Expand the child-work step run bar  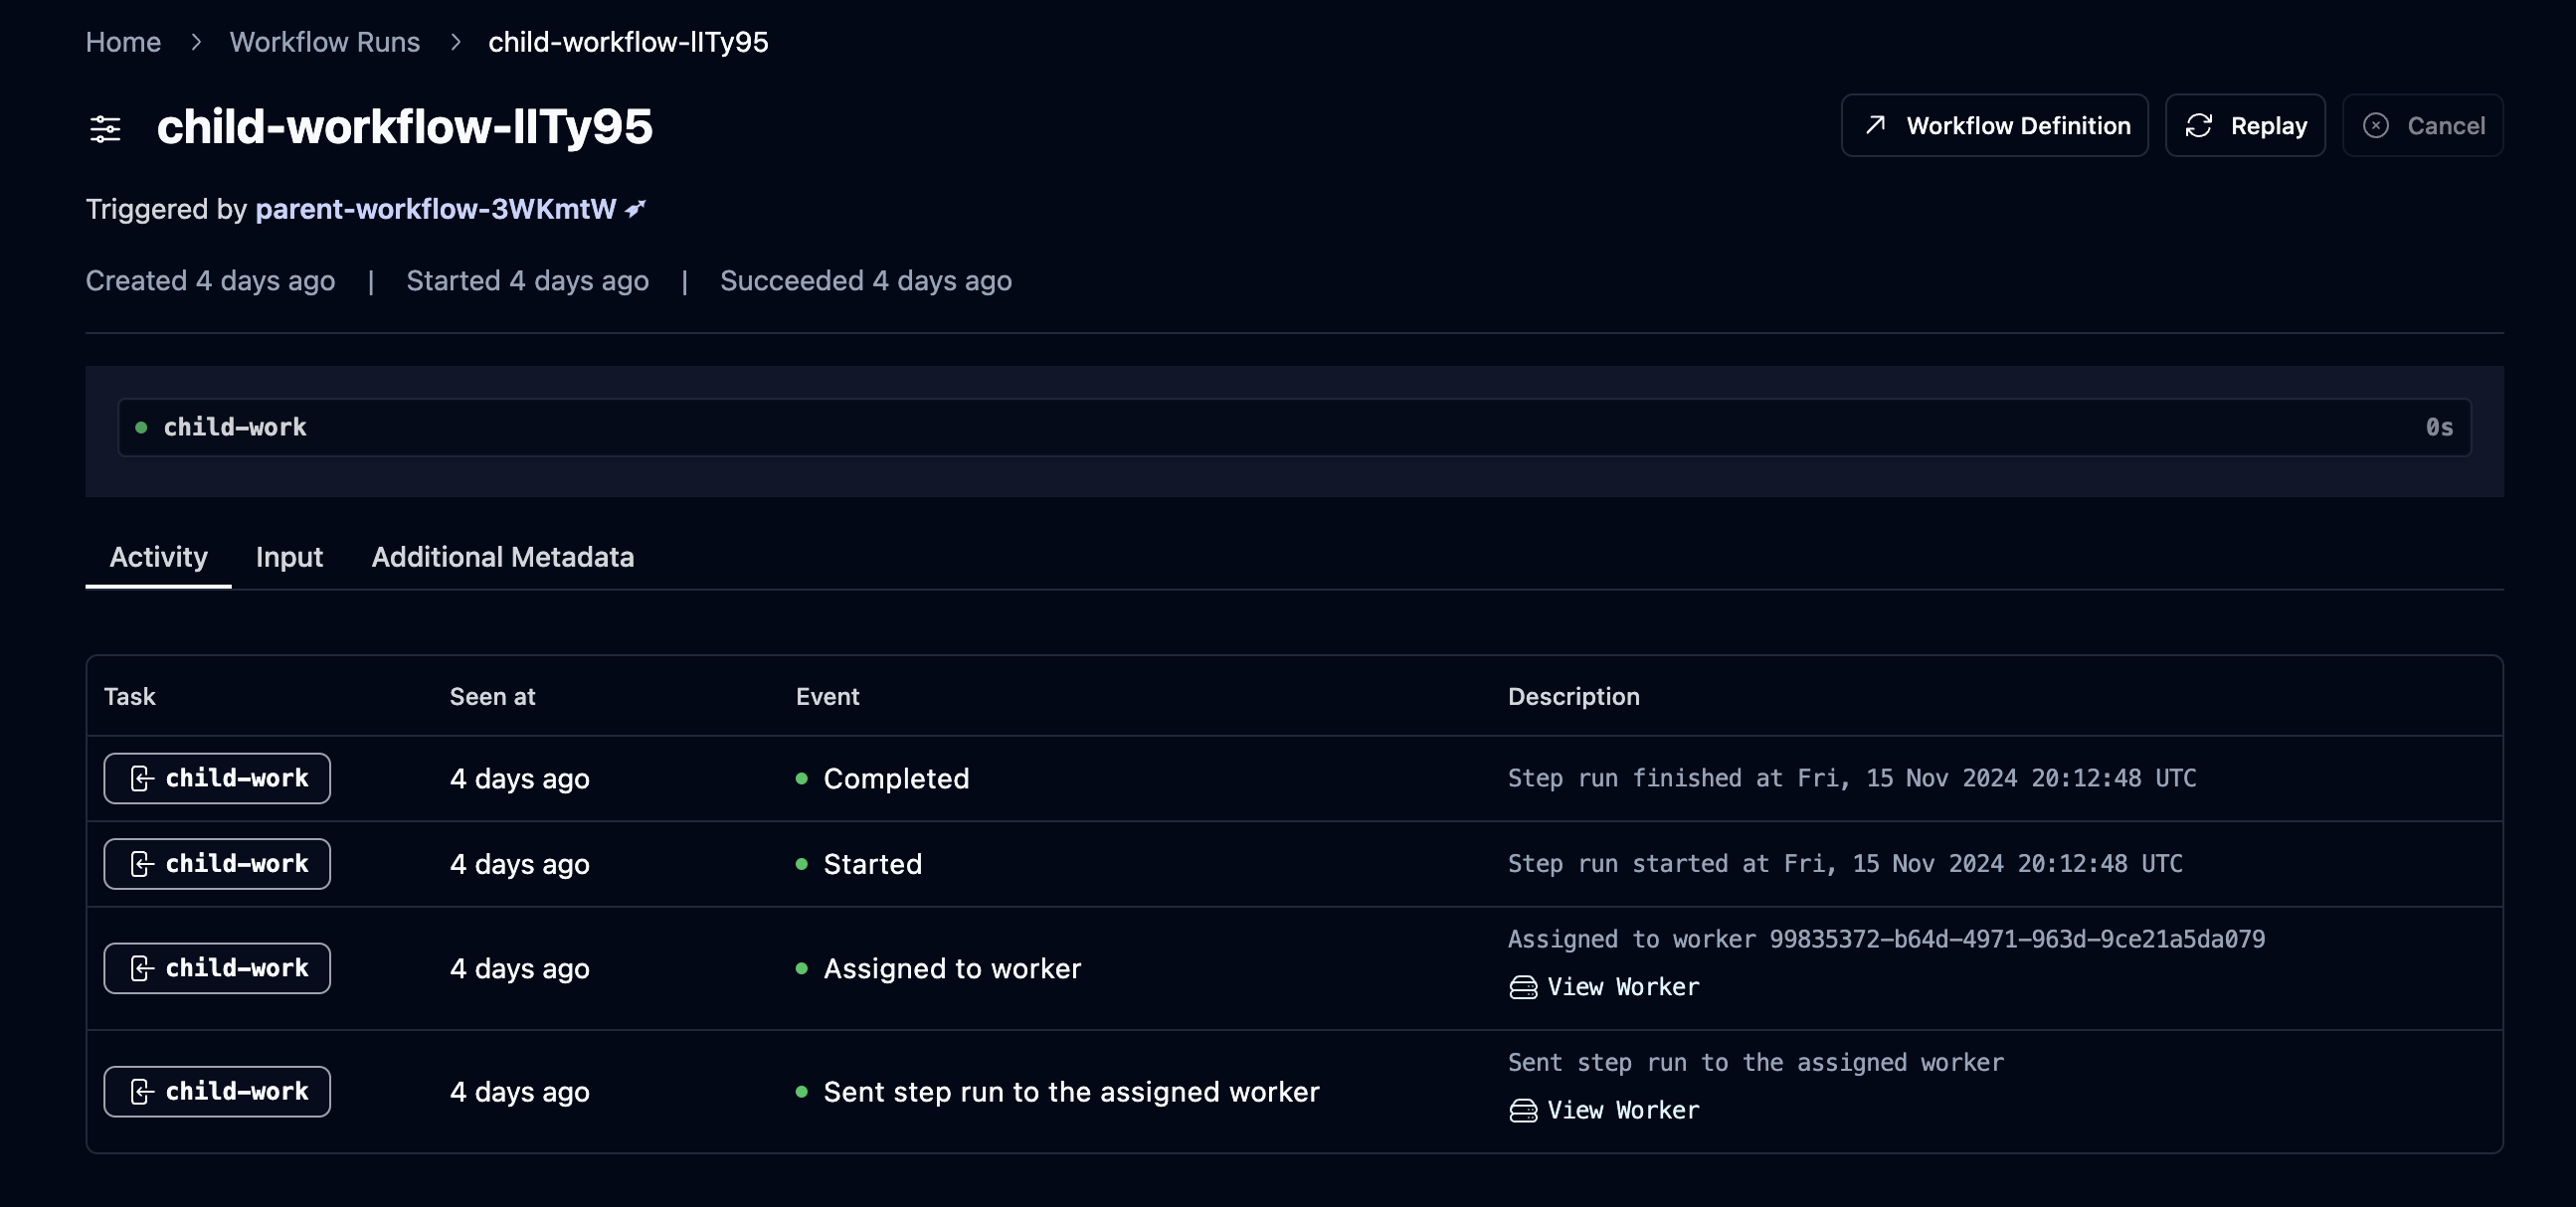coord(1293,427)
